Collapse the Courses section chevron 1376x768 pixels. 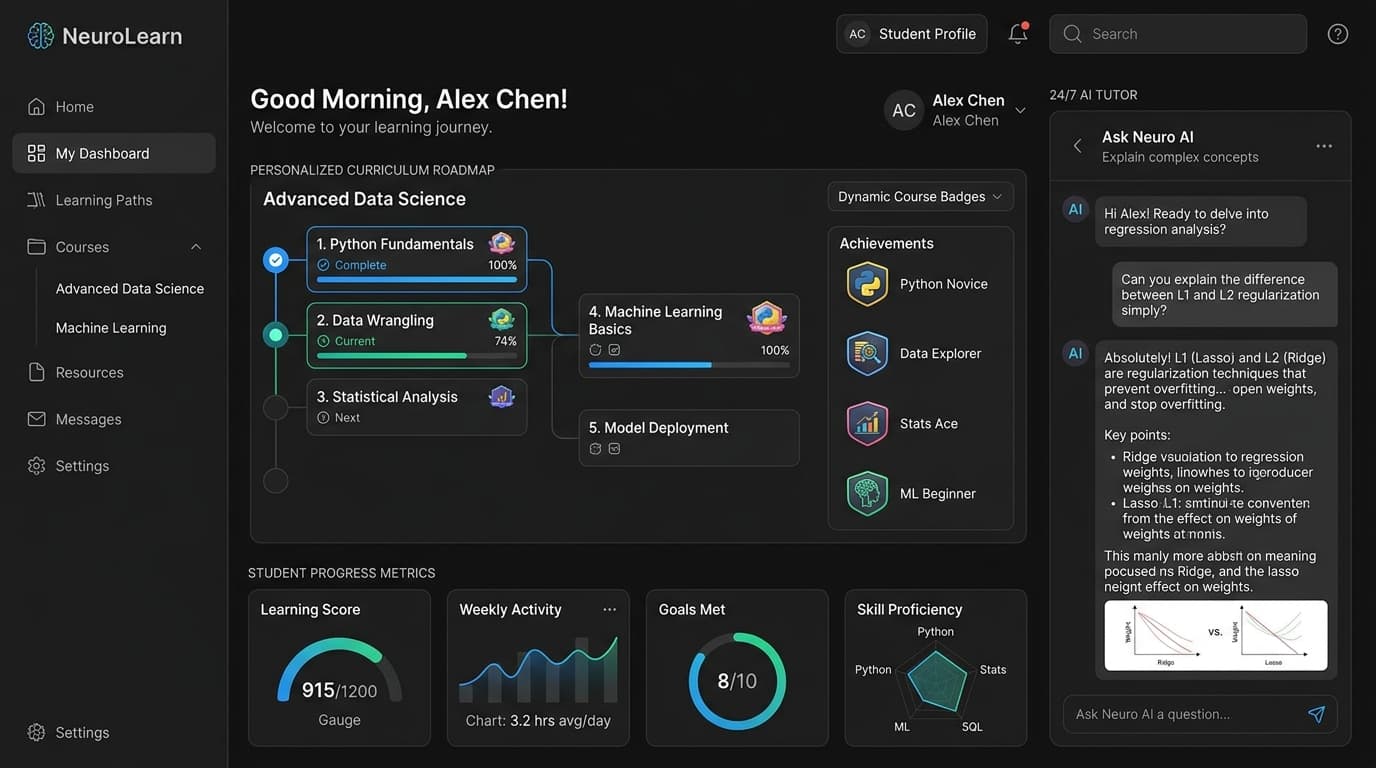pyautogui.click(x=196, y=247)
